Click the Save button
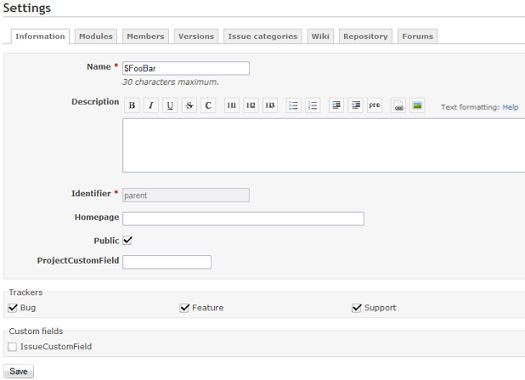This screenshot has width=525, height=380. coord(18,371)
